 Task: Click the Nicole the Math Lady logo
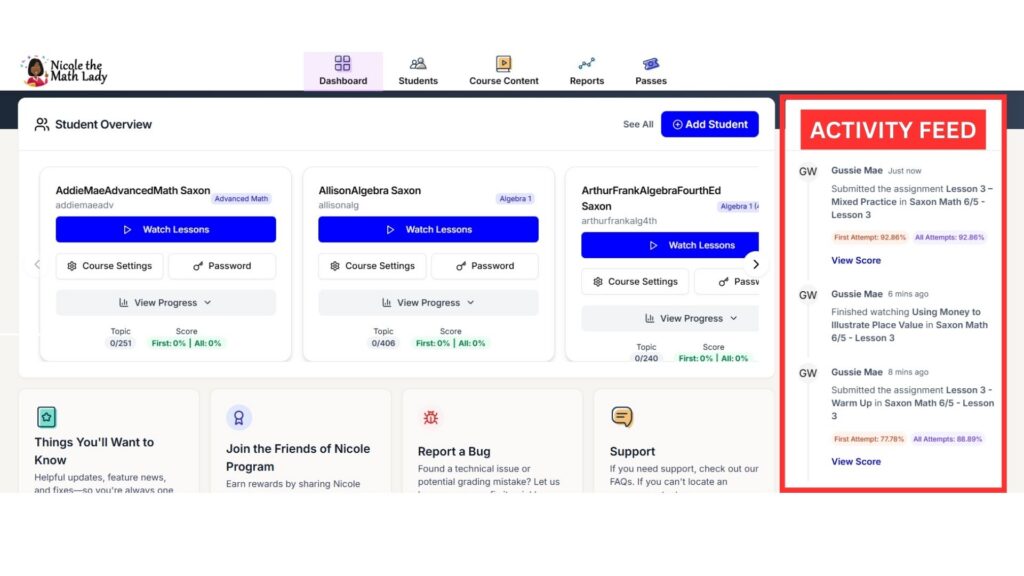click(64, 71)
